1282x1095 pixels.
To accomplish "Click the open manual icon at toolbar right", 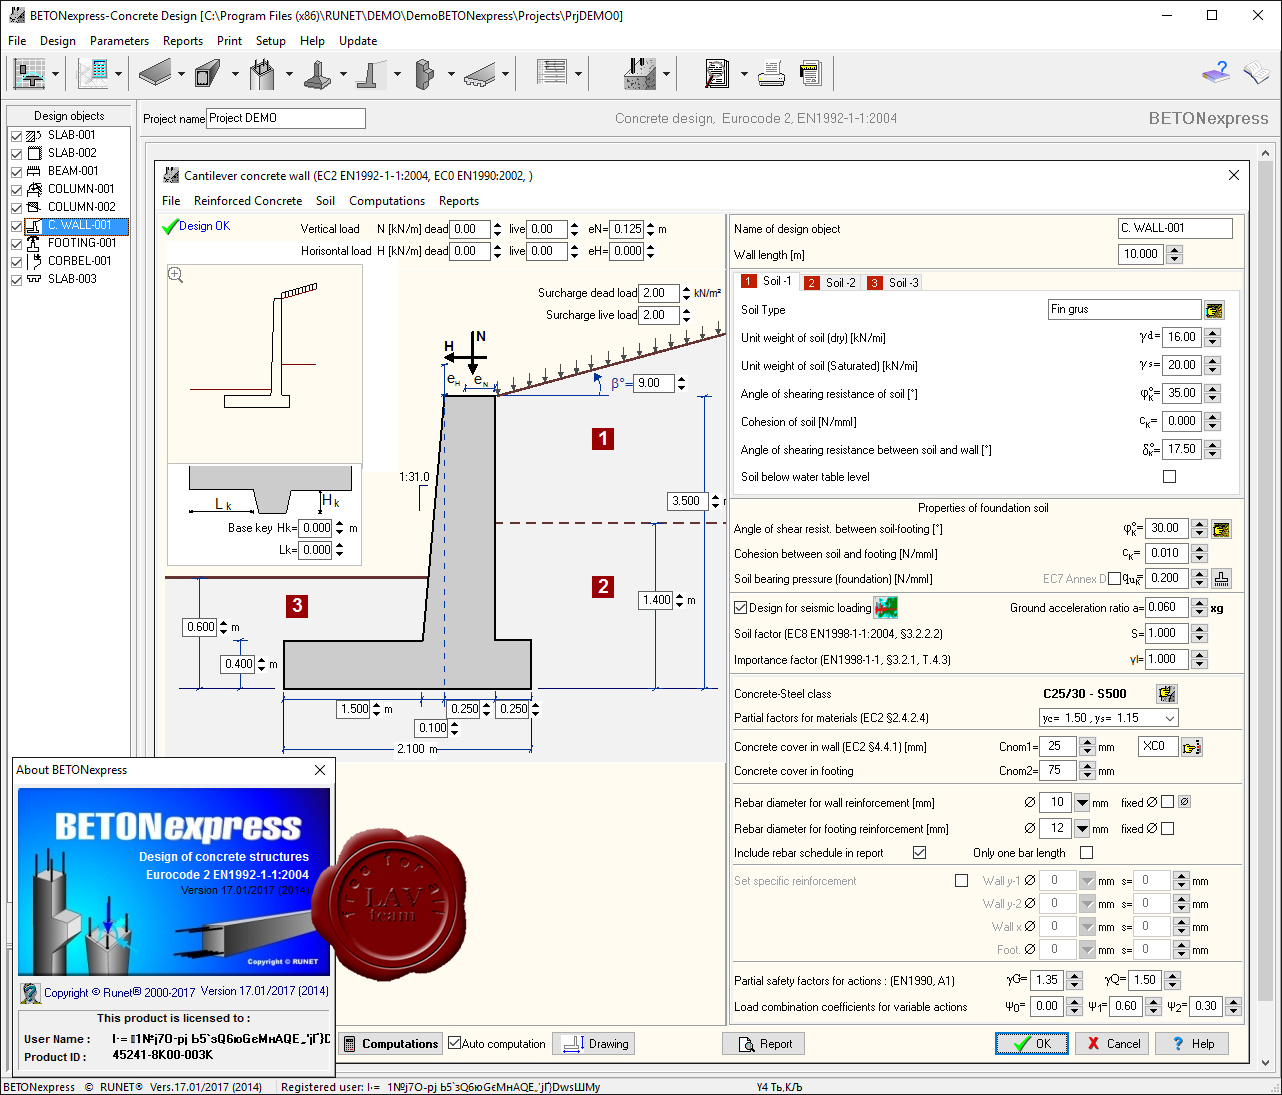I will [x=1256, y=72].
